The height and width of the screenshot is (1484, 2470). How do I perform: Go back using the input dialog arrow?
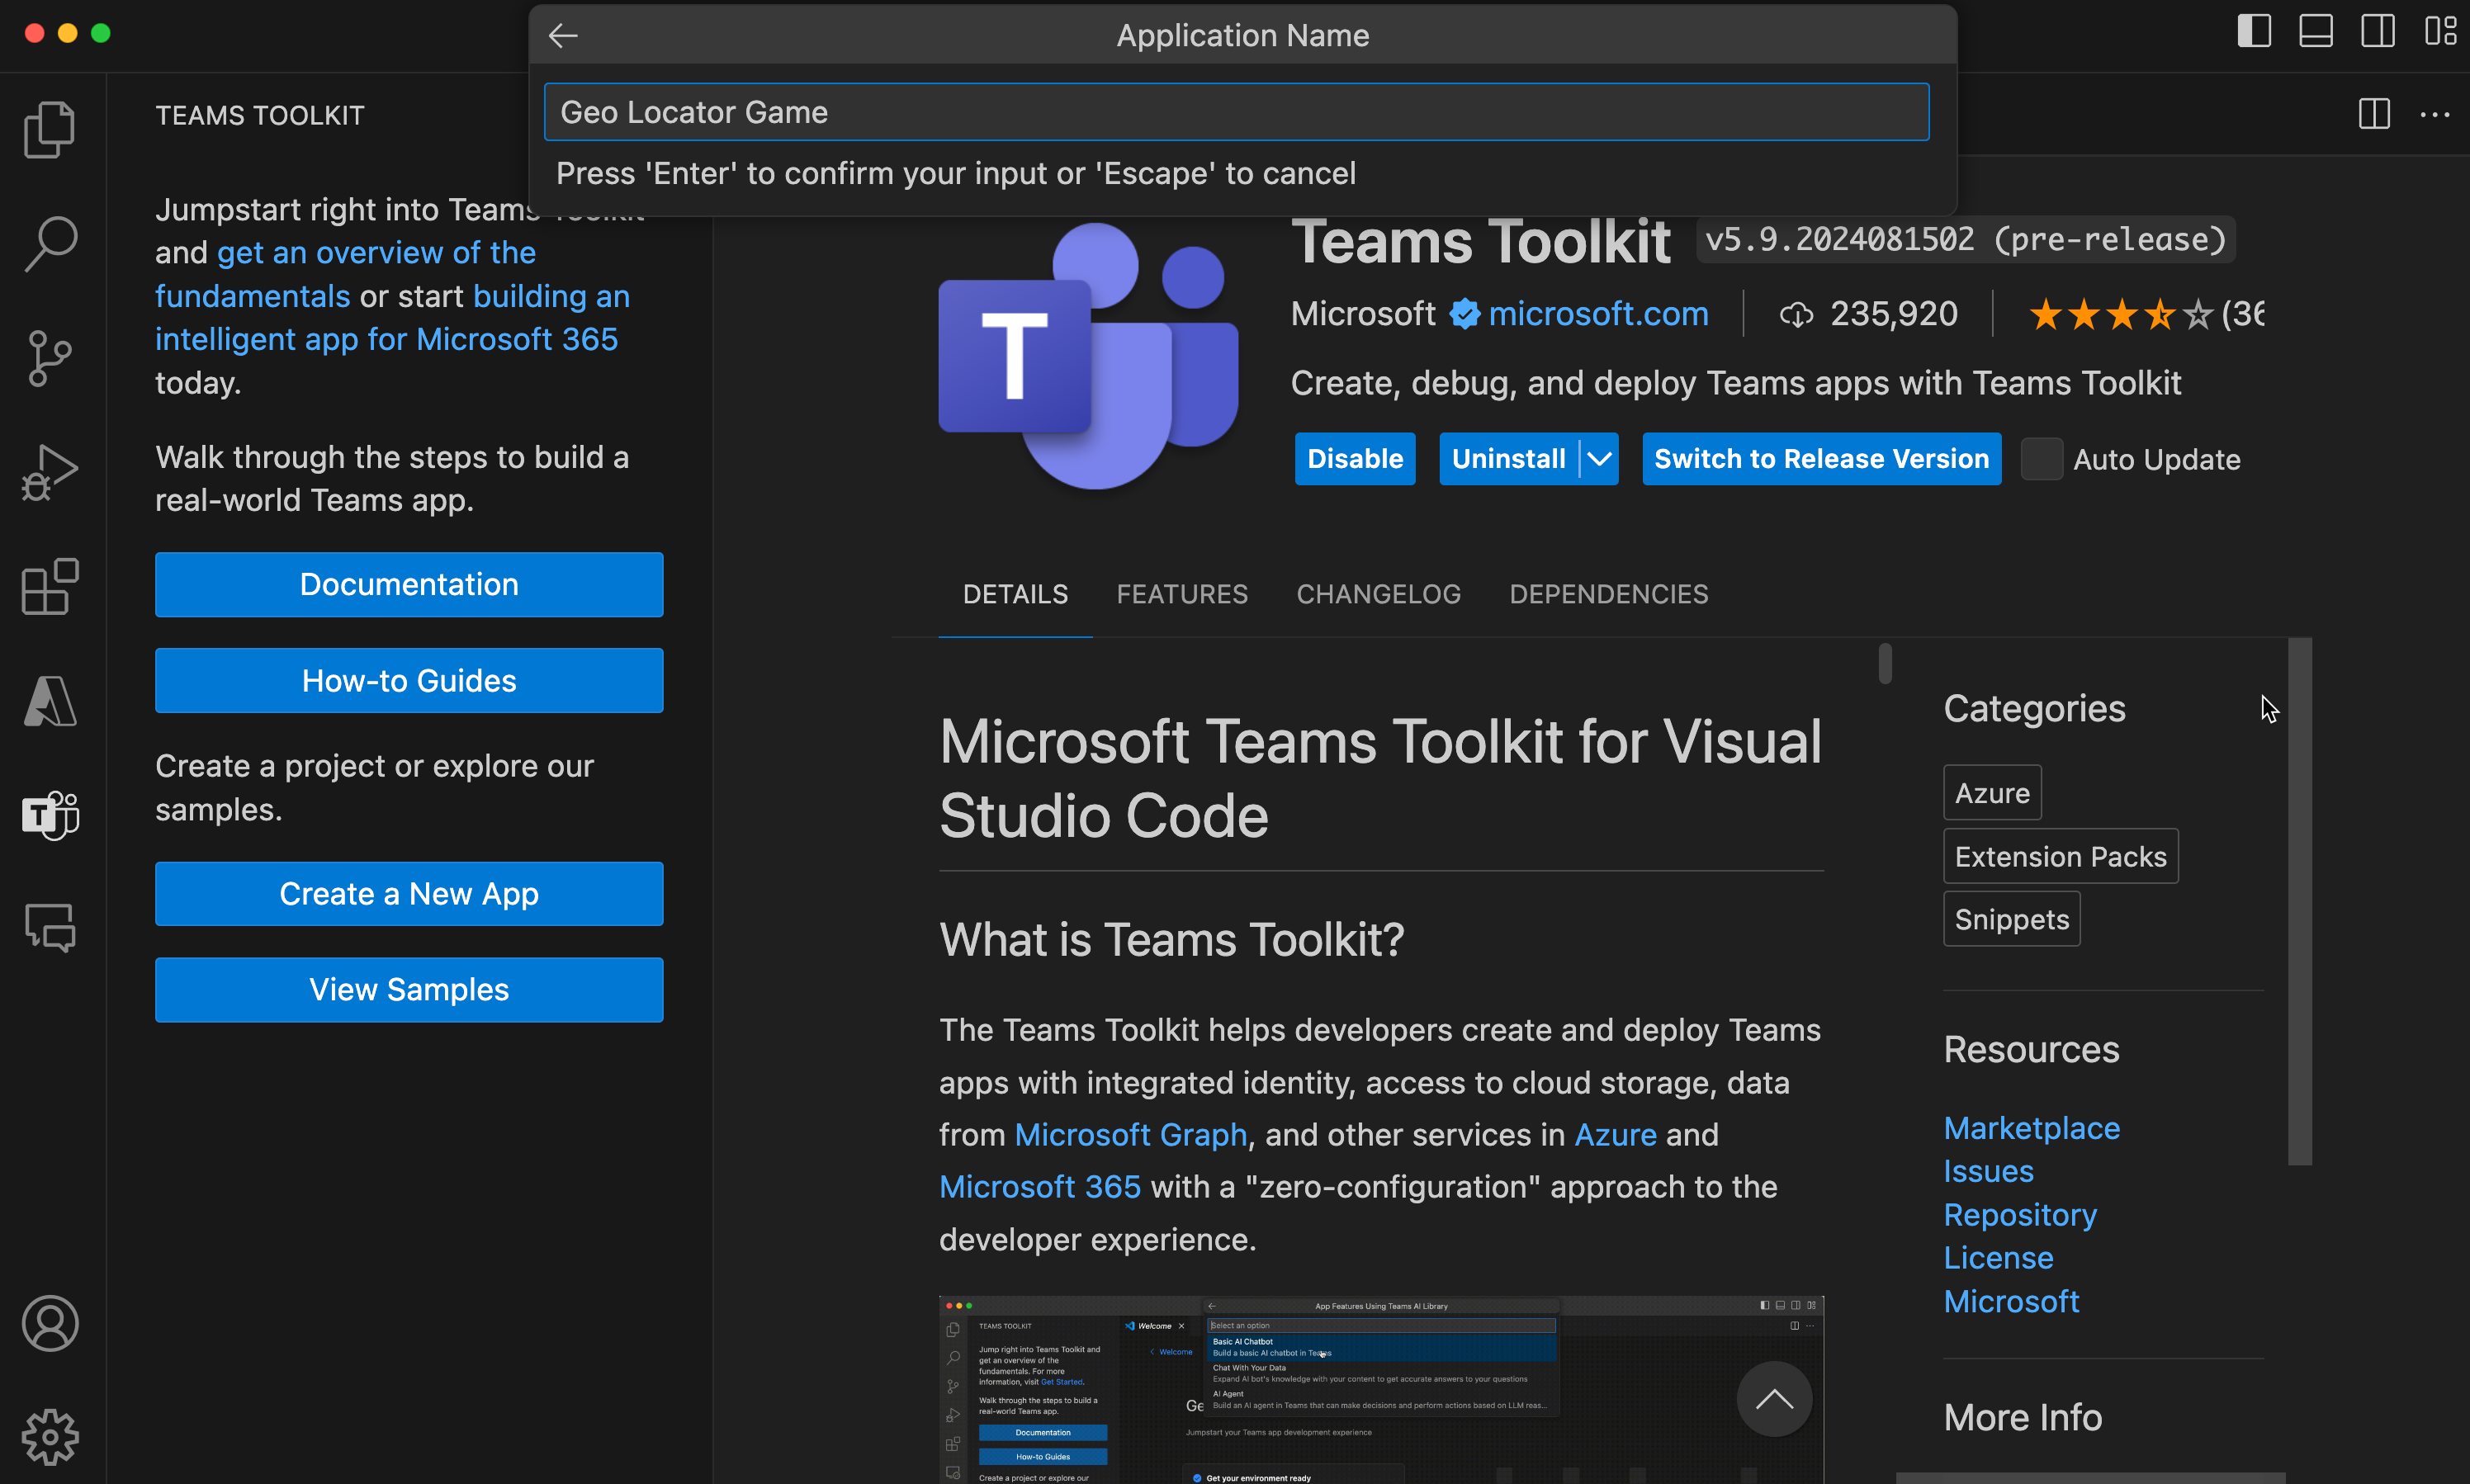[x=564, y=36]
